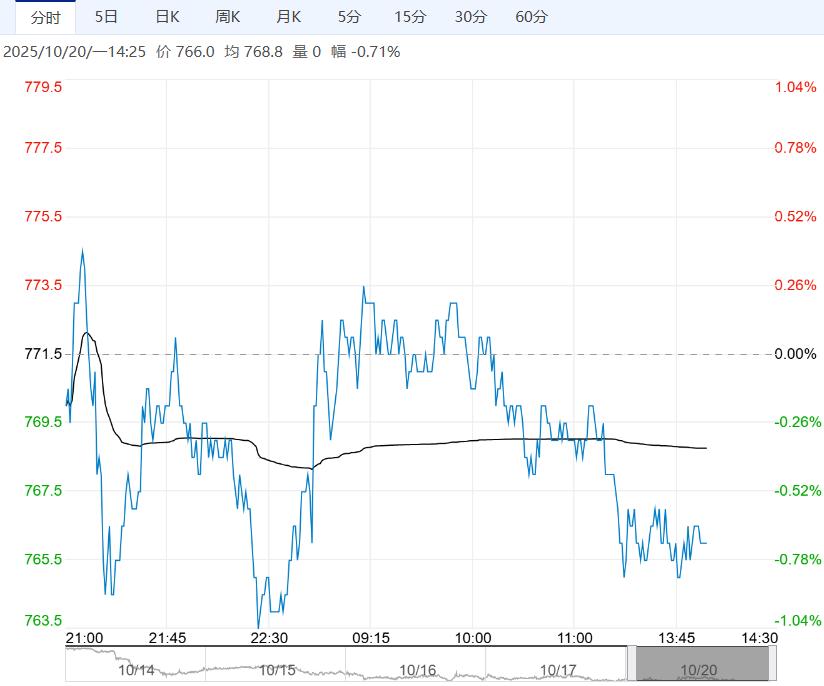
Task: Click the blue price line's lowest trough
Action: pos(259,626)
